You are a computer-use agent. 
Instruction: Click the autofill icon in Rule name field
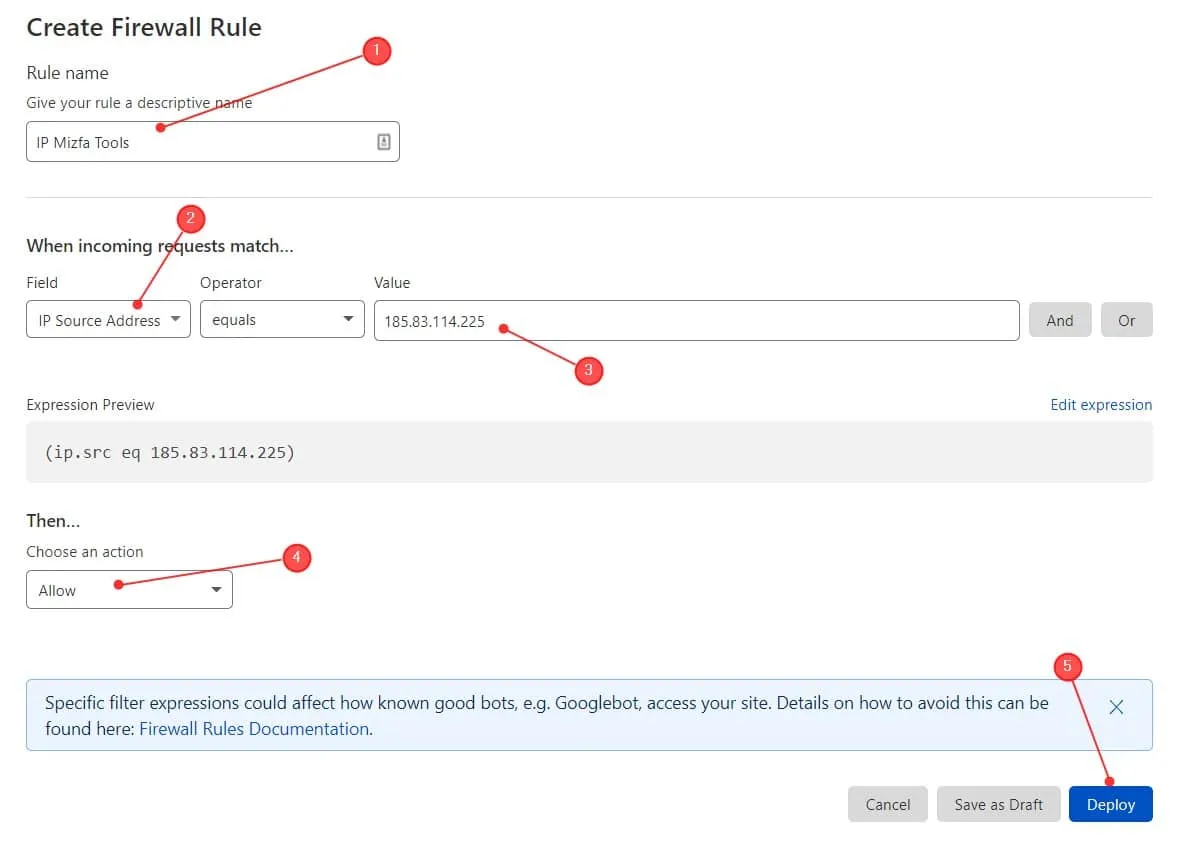(384, 142)
